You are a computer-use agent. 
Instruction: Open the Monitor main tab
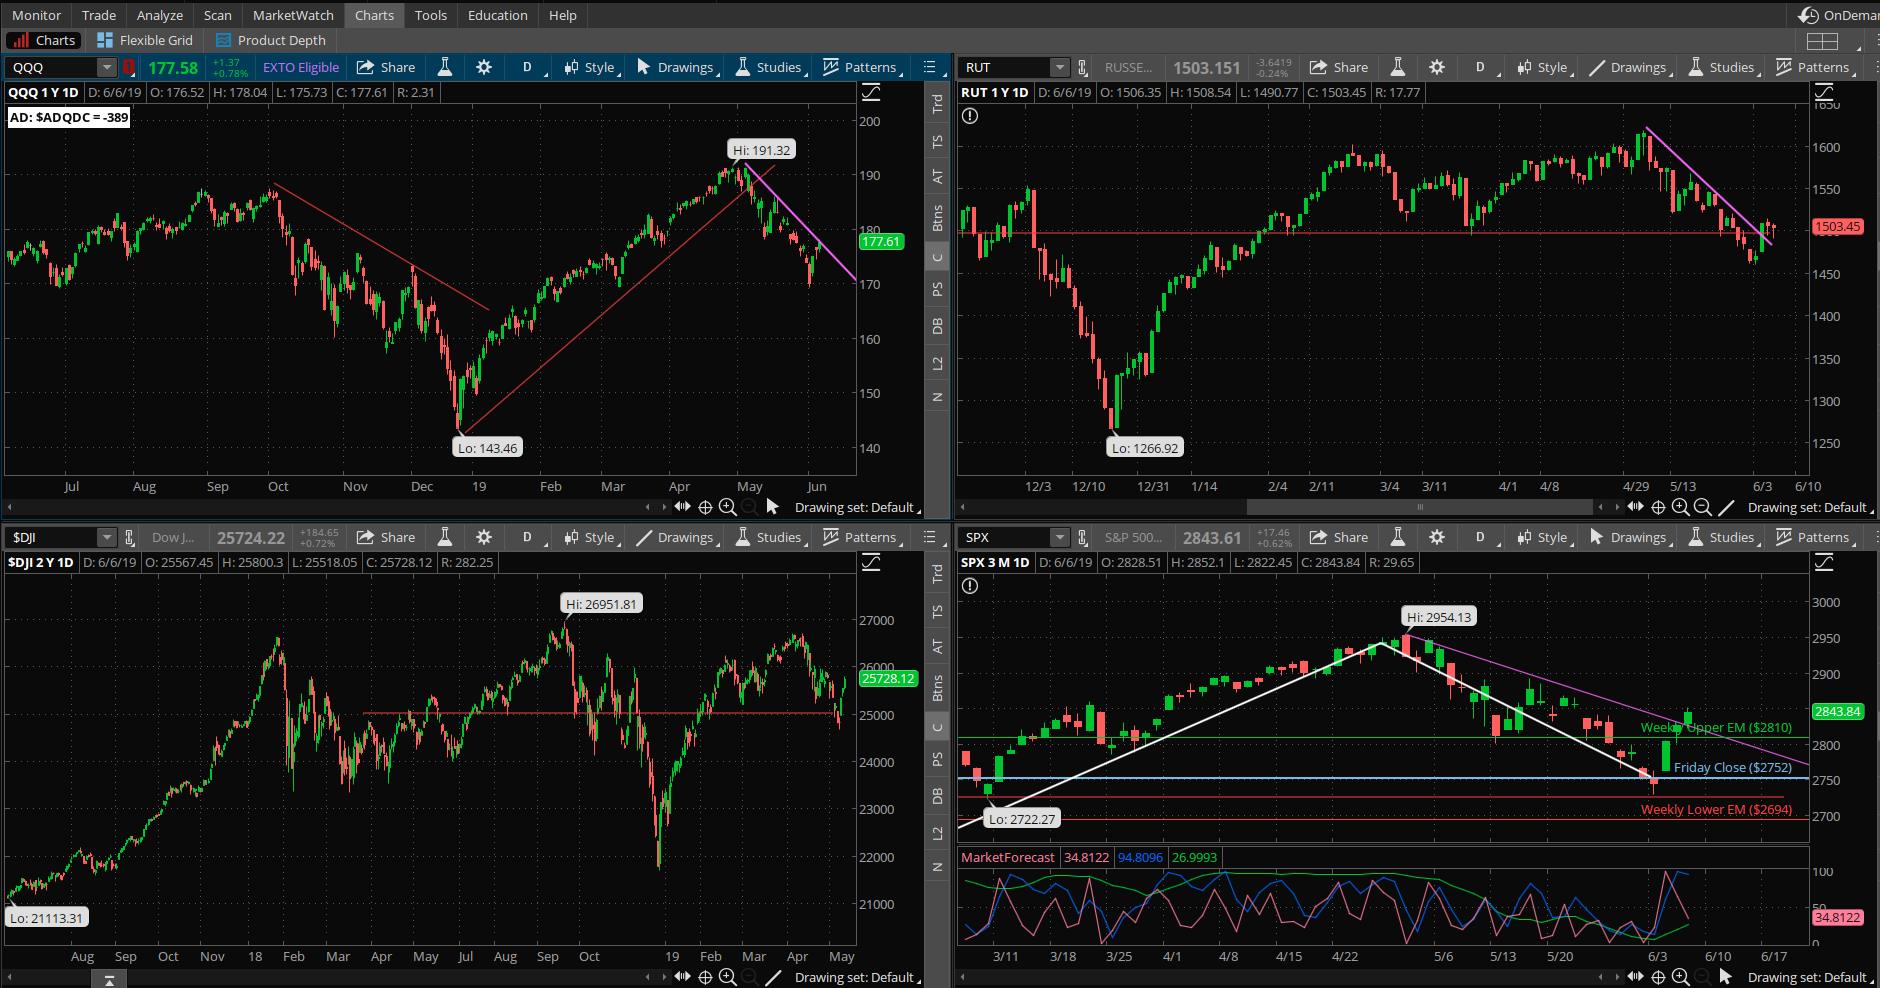[36, 15]
